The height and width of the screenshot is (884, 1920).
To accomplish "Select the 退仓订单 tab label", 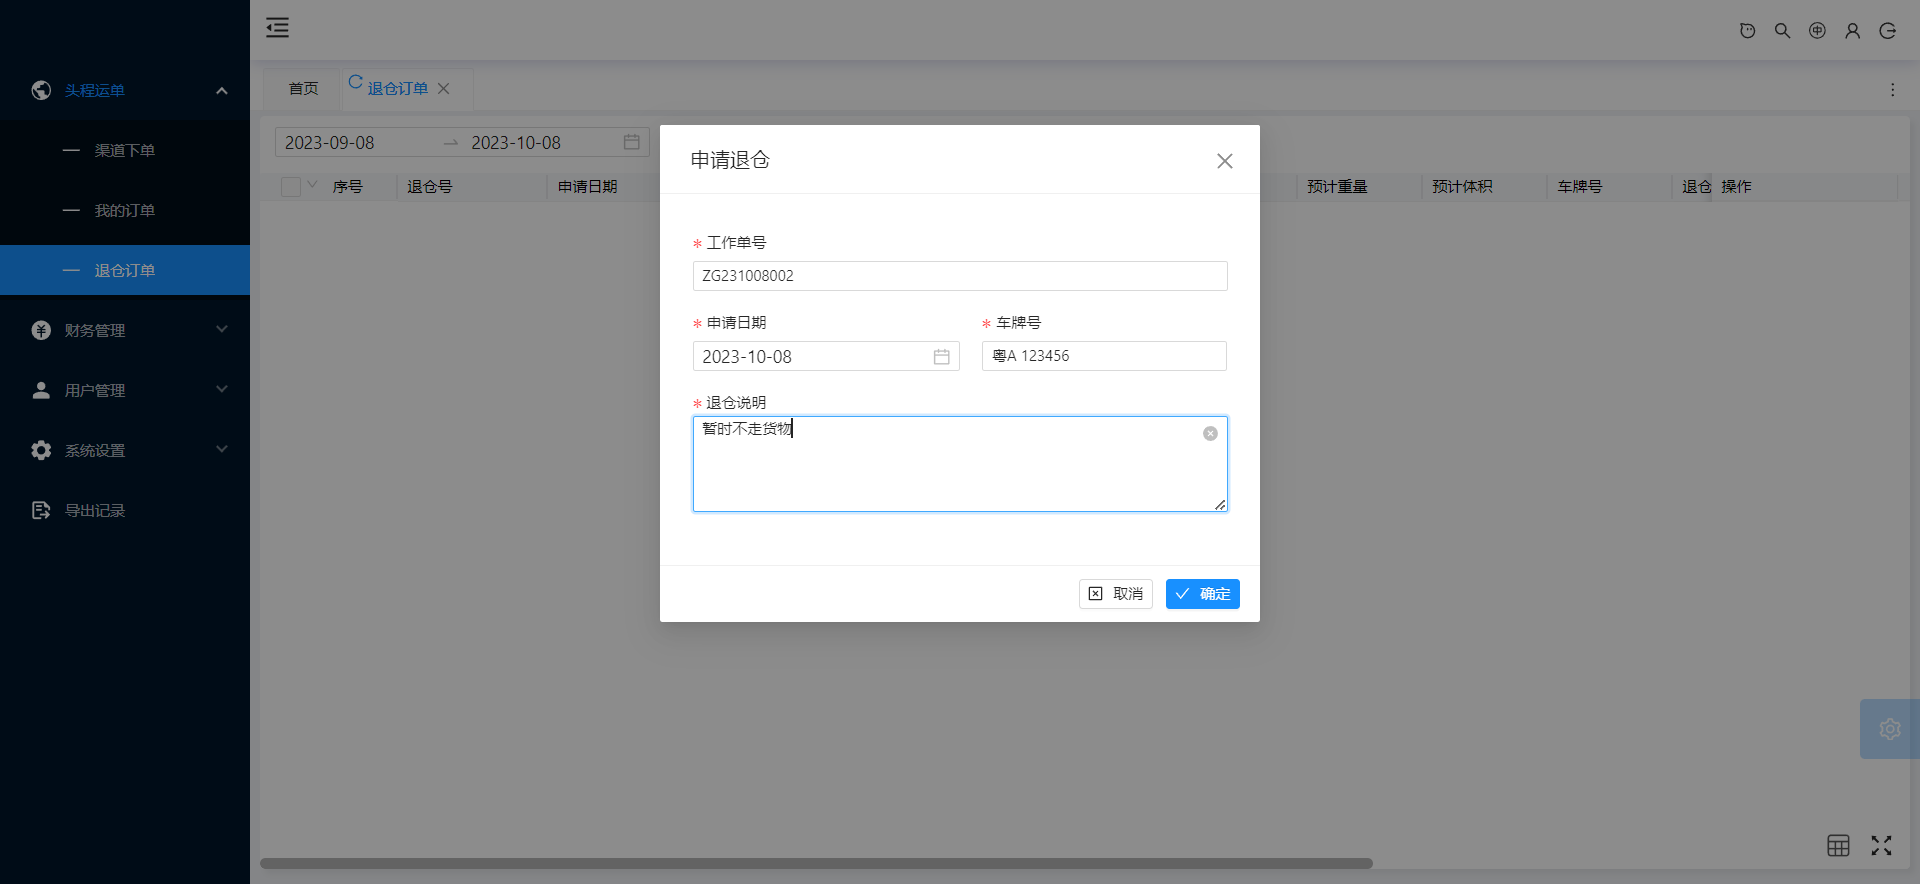I will click(x=398, y=89).
